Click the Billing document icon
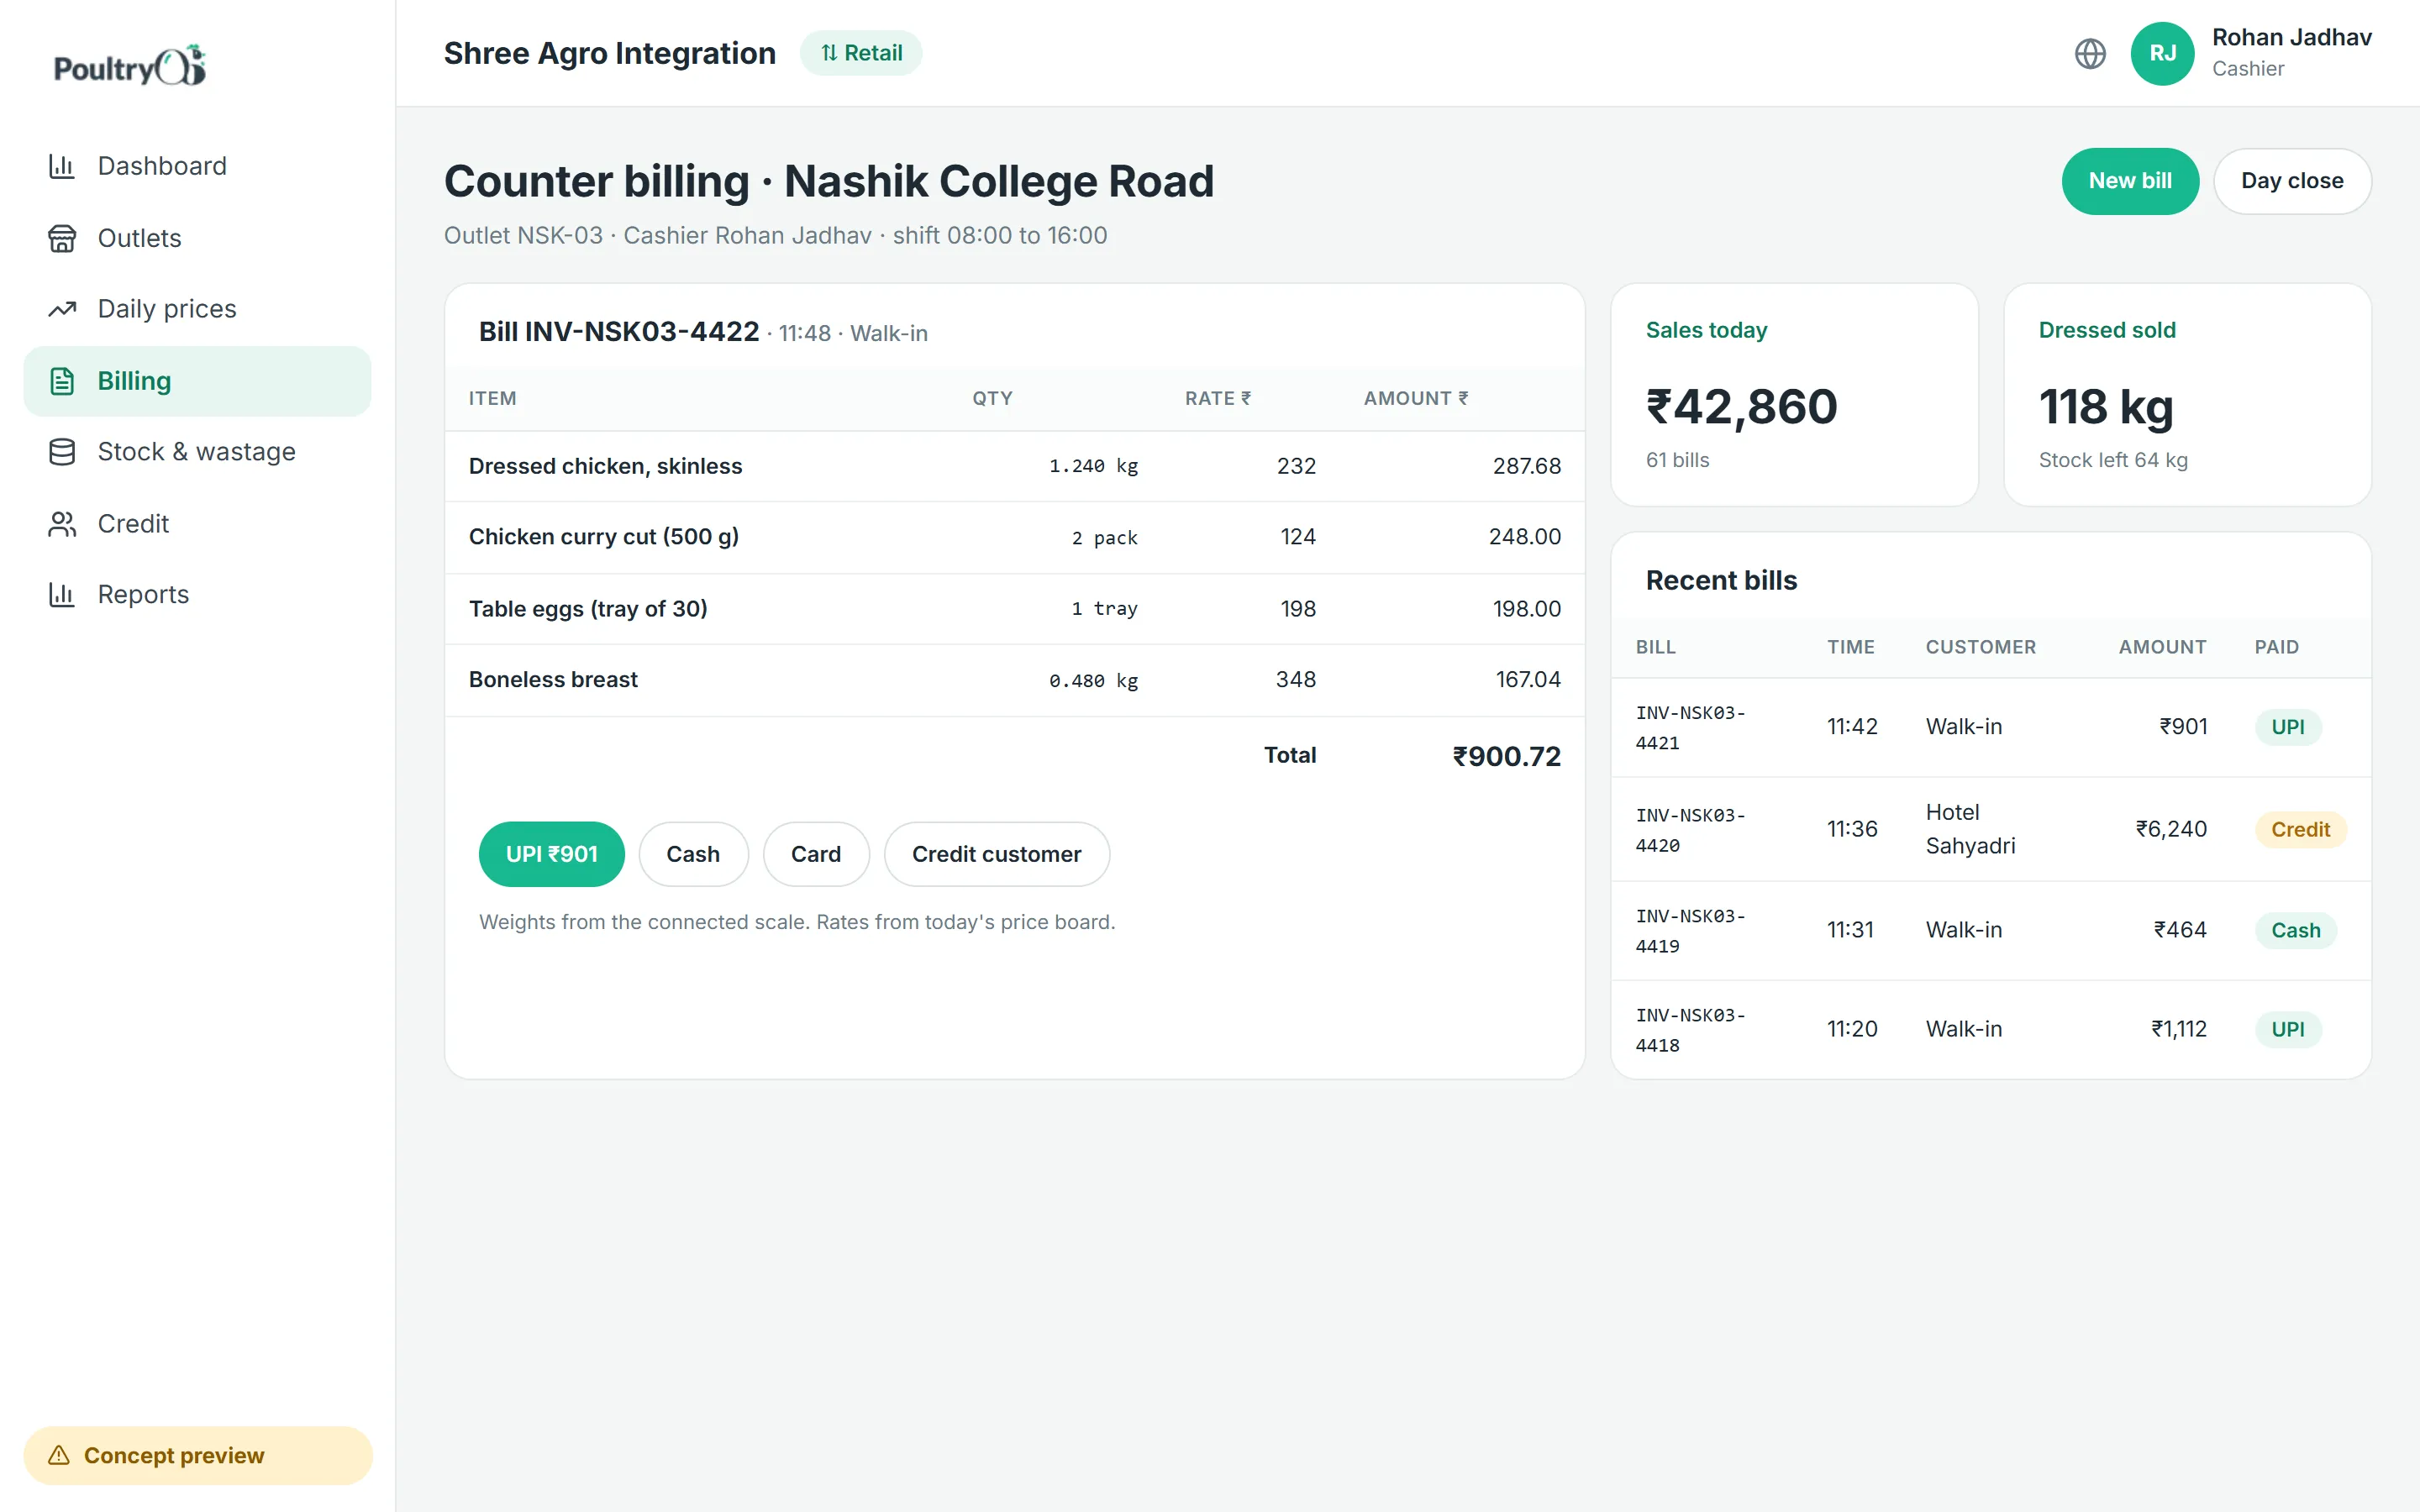The image size is (2420, 1512). [x=62, y=381]
